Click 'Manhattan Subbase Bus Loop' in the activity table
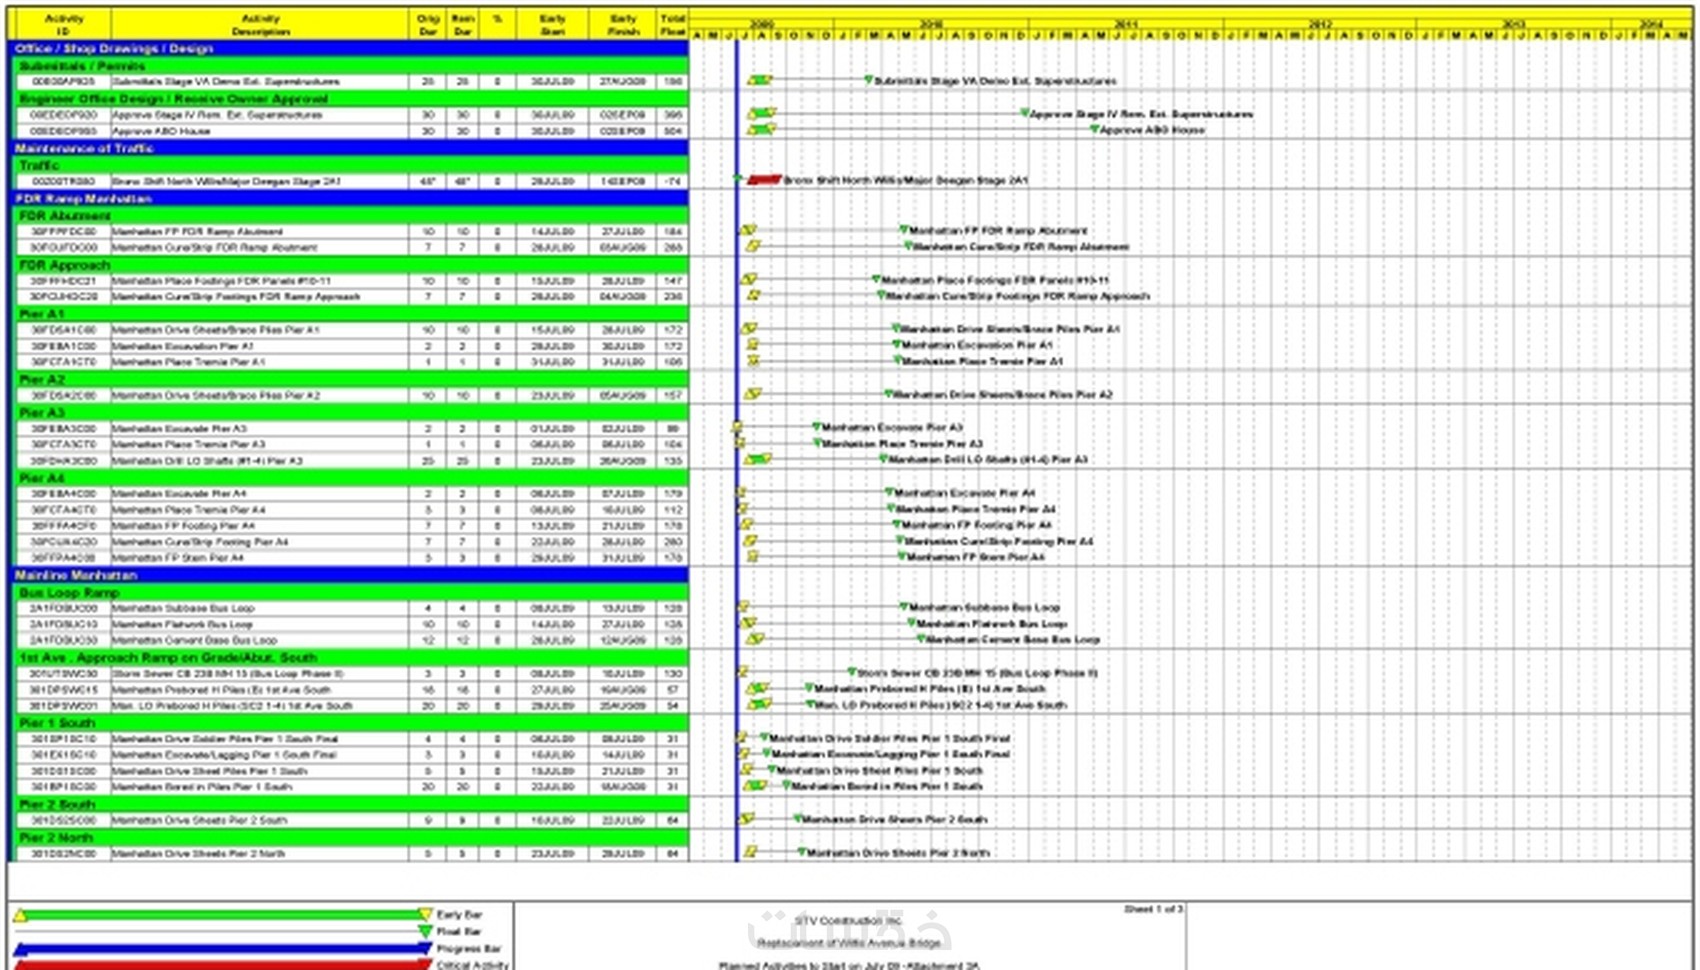 point(183,608)
